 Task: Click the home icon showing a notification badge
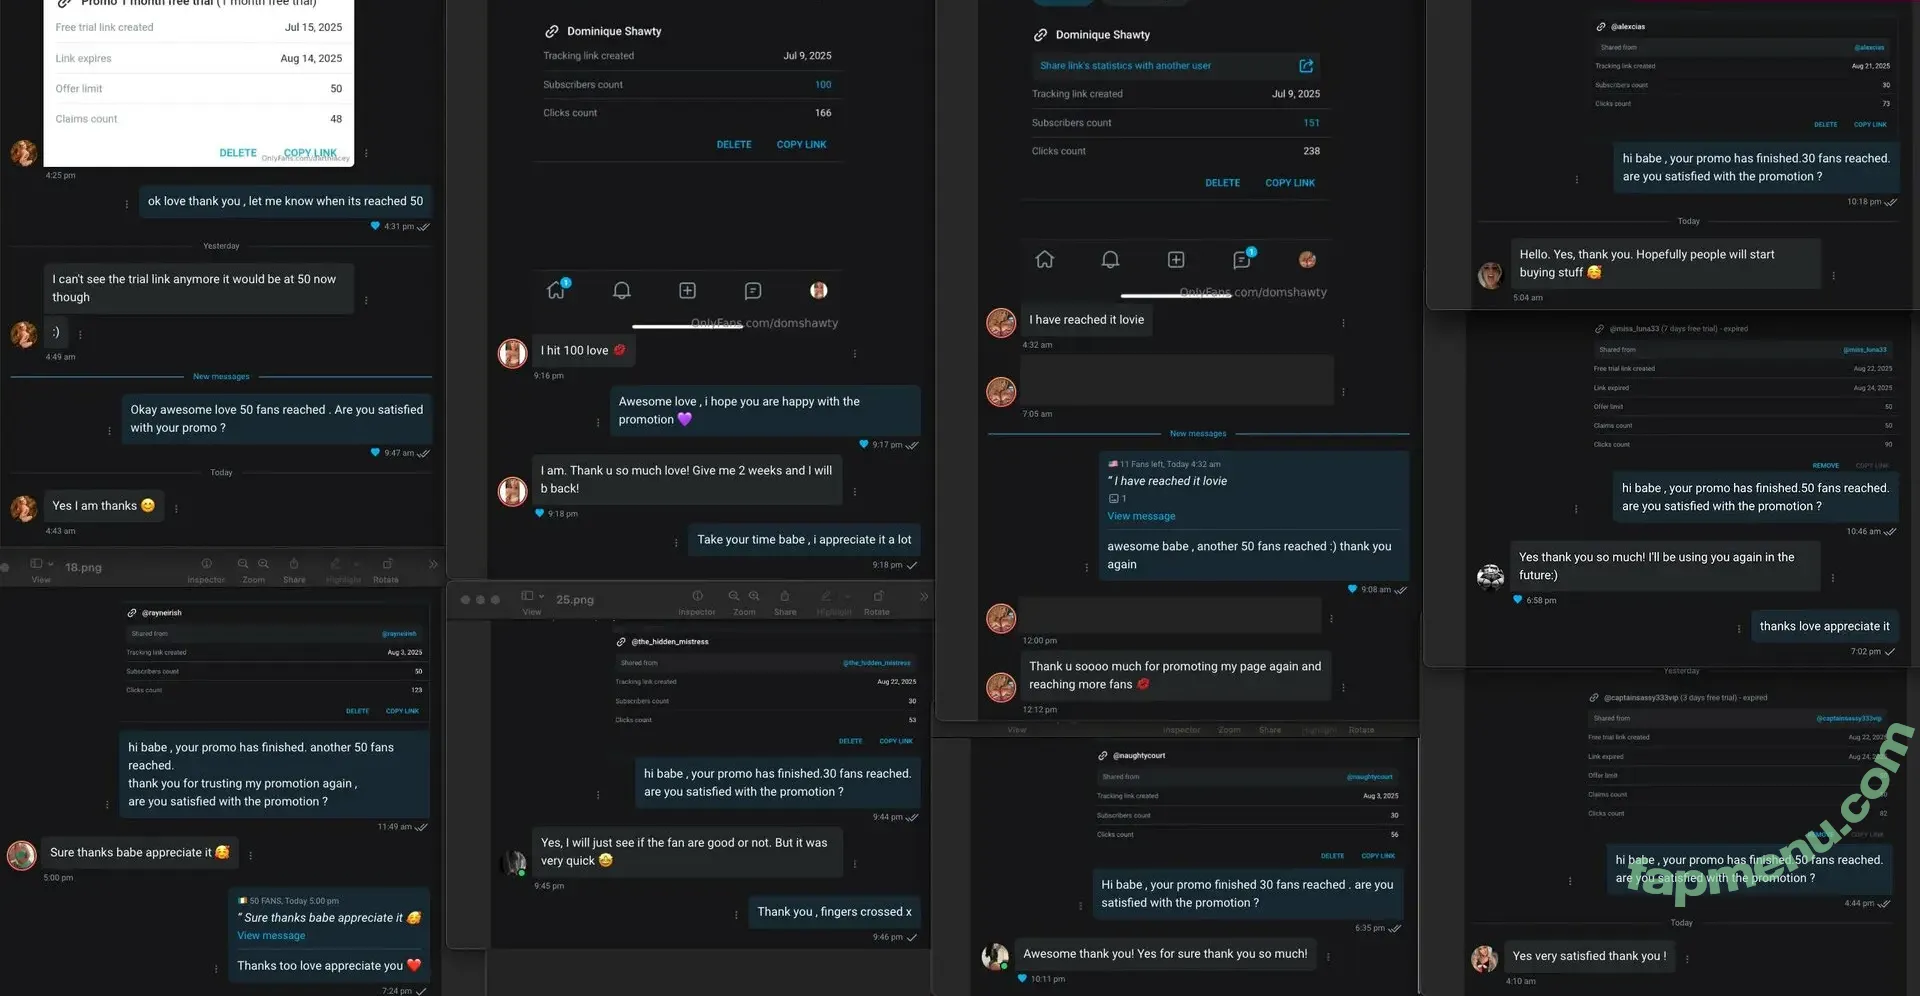(557, 290)
